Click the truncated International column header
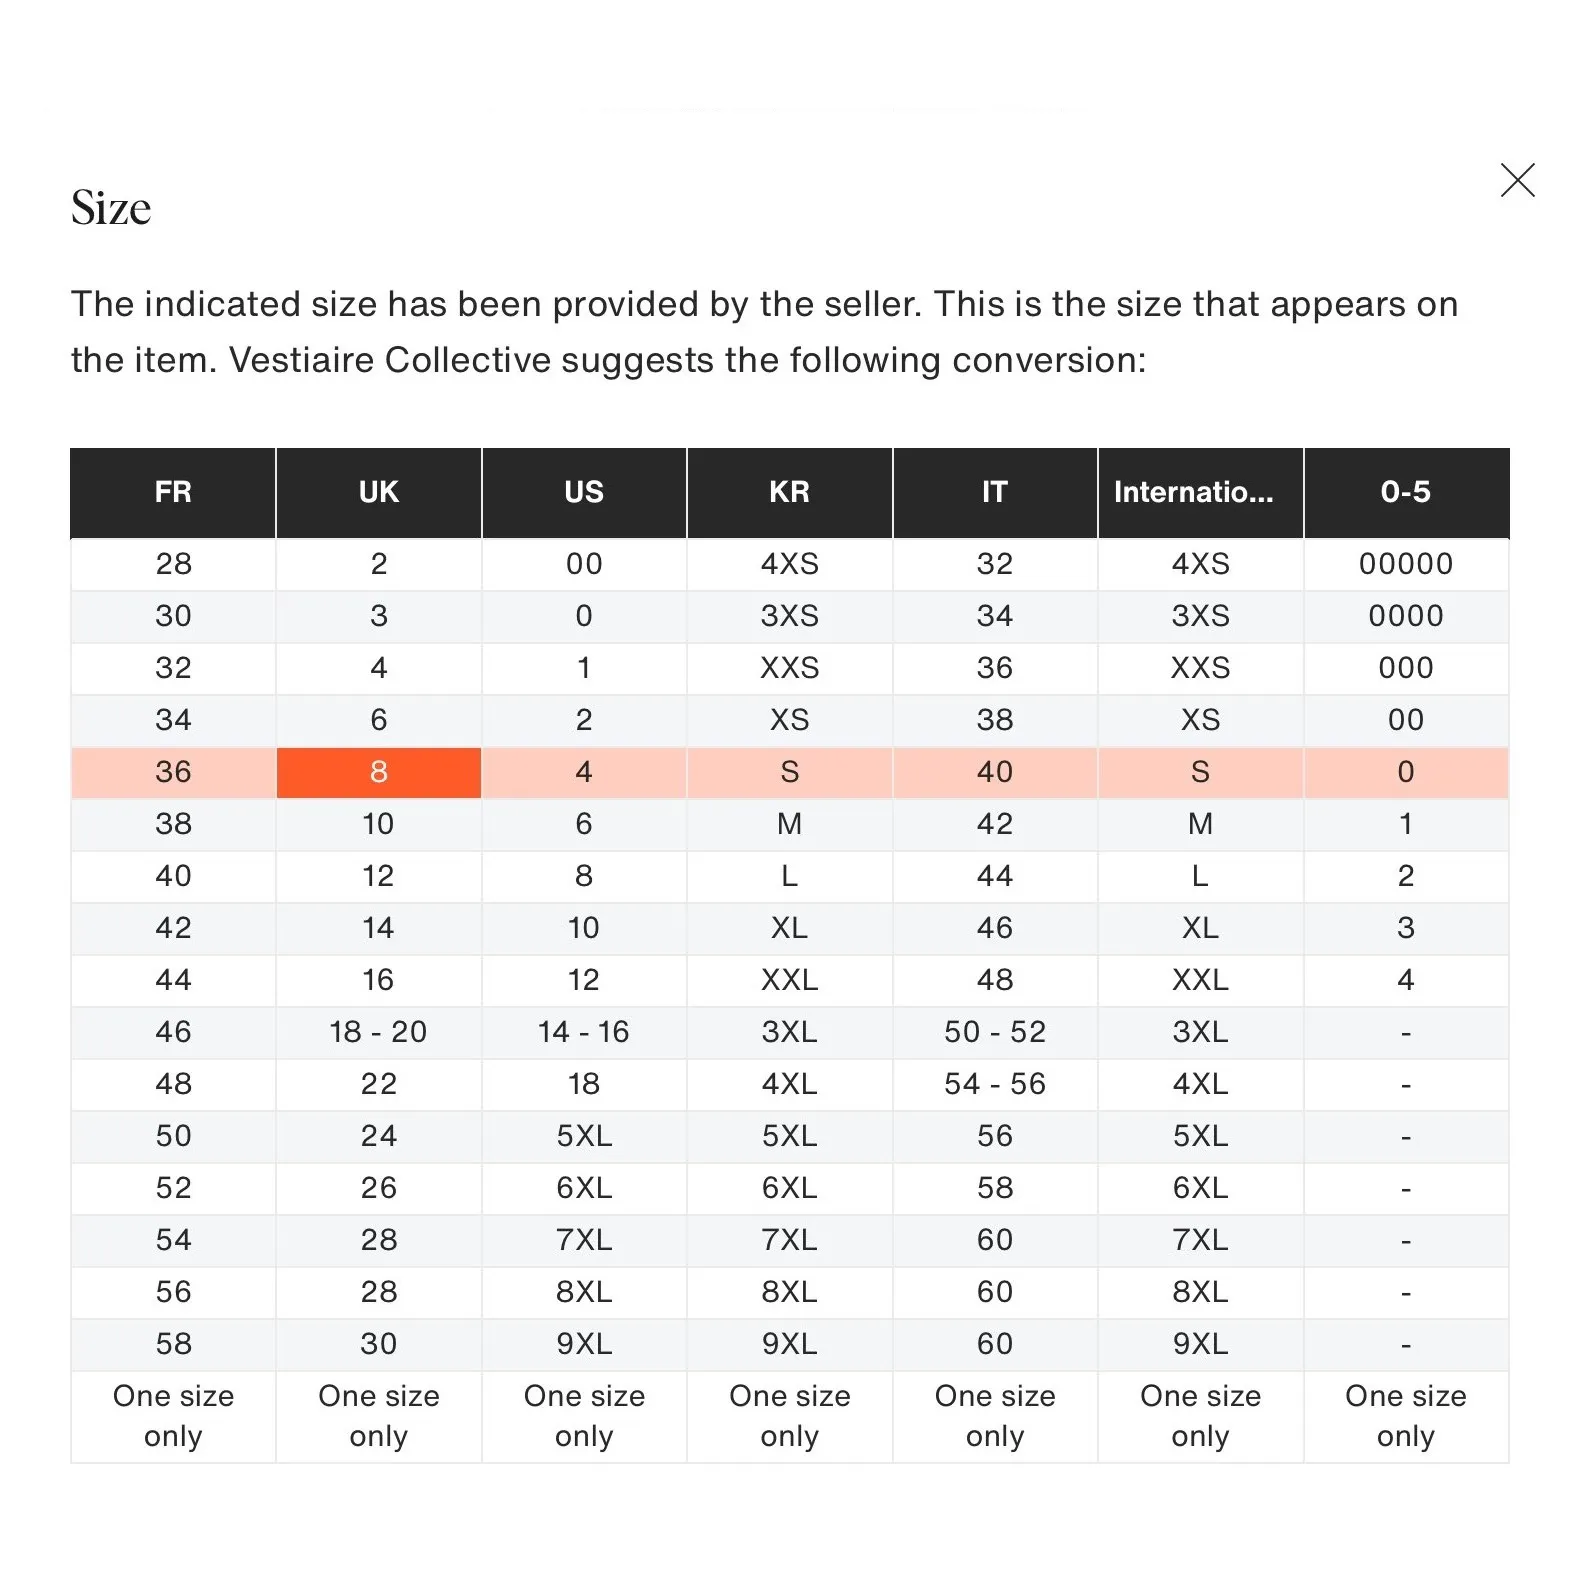Viewport: 1584px width, 1584px height. click(x=1200, y=492)
